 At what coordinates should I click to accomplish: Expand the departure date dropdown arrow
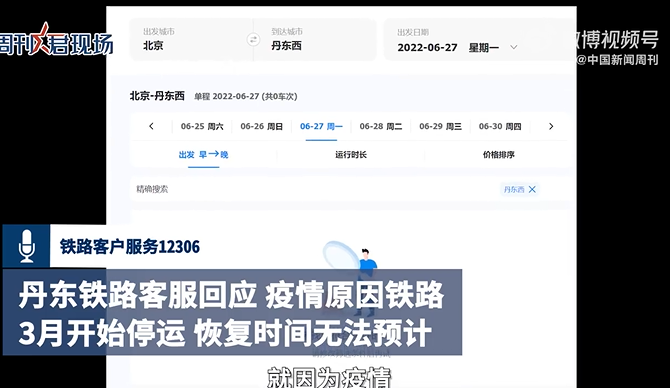point(514,47)
